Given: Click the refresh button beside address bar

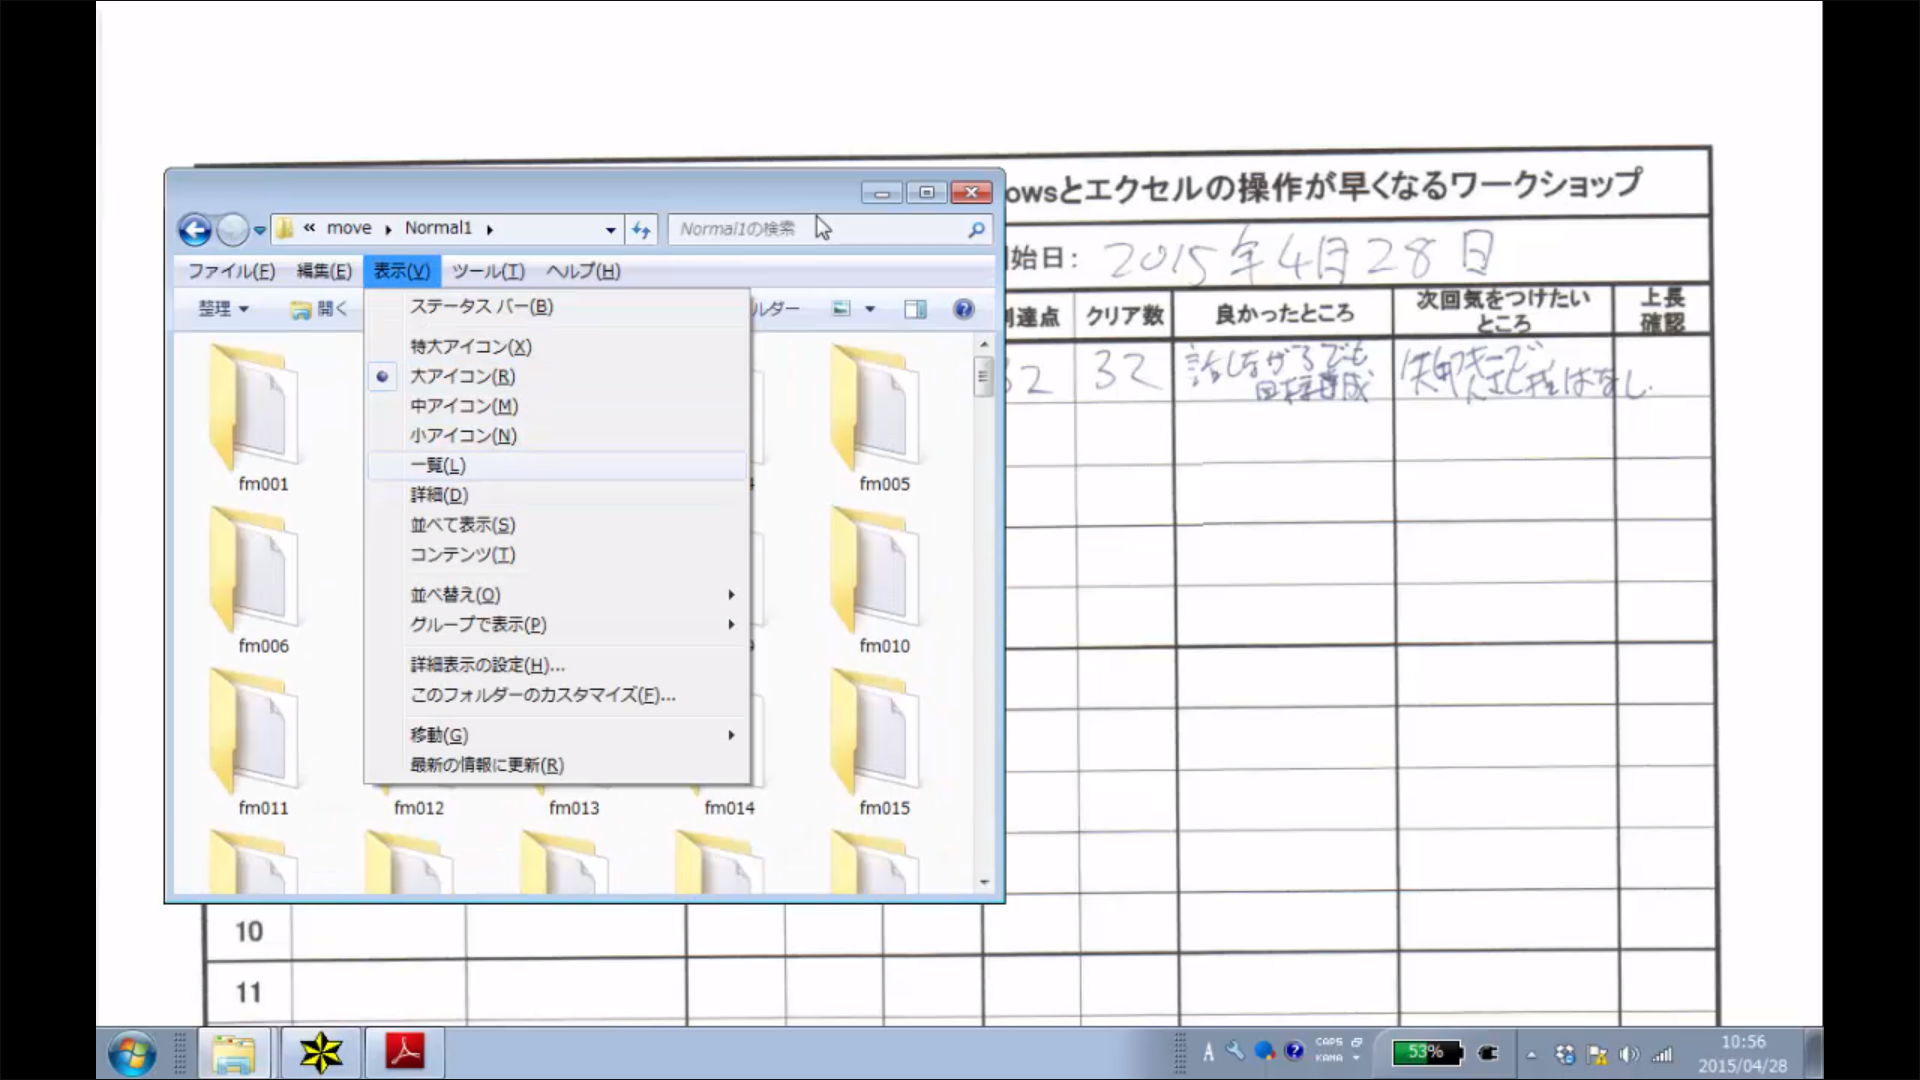Looking at the screenshot, I should [x=641, y=230].
